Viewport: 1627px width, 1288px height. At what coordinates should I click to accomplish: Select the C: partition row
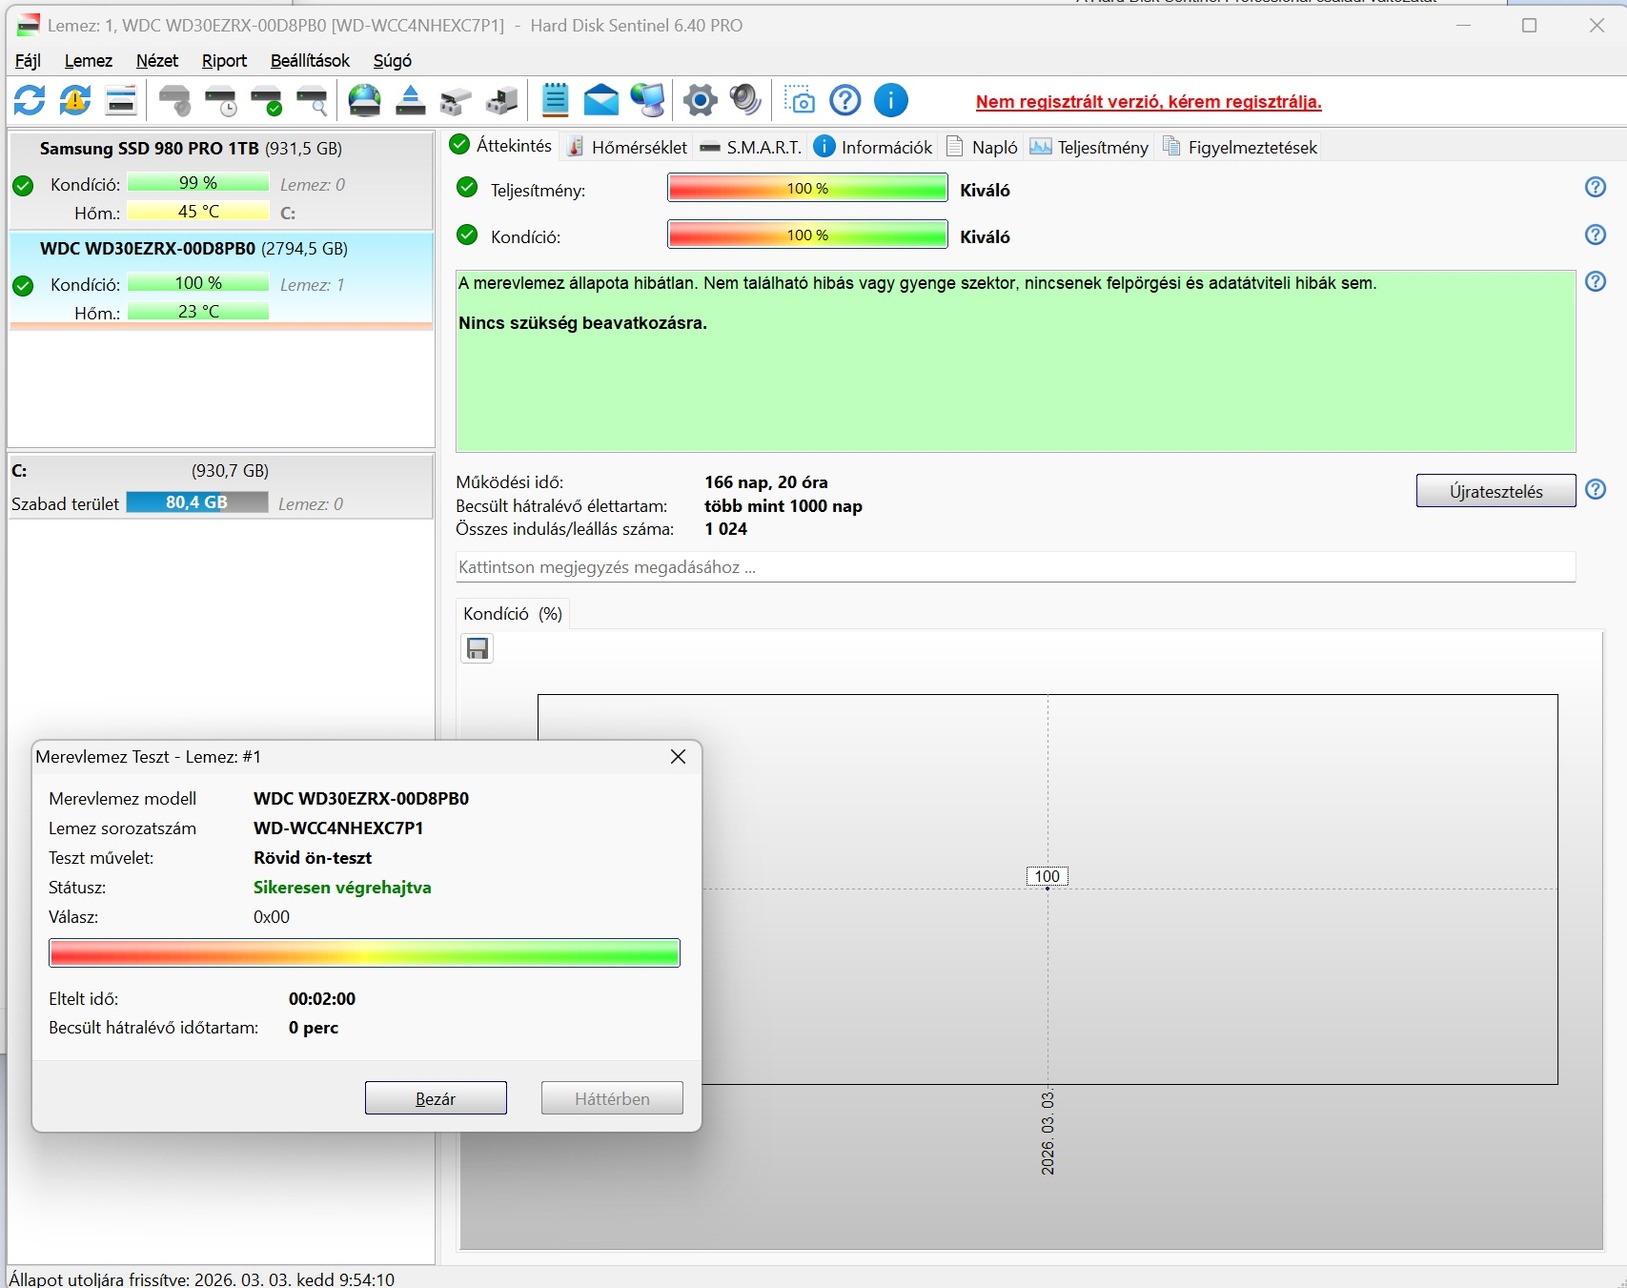tap(221, 487)
